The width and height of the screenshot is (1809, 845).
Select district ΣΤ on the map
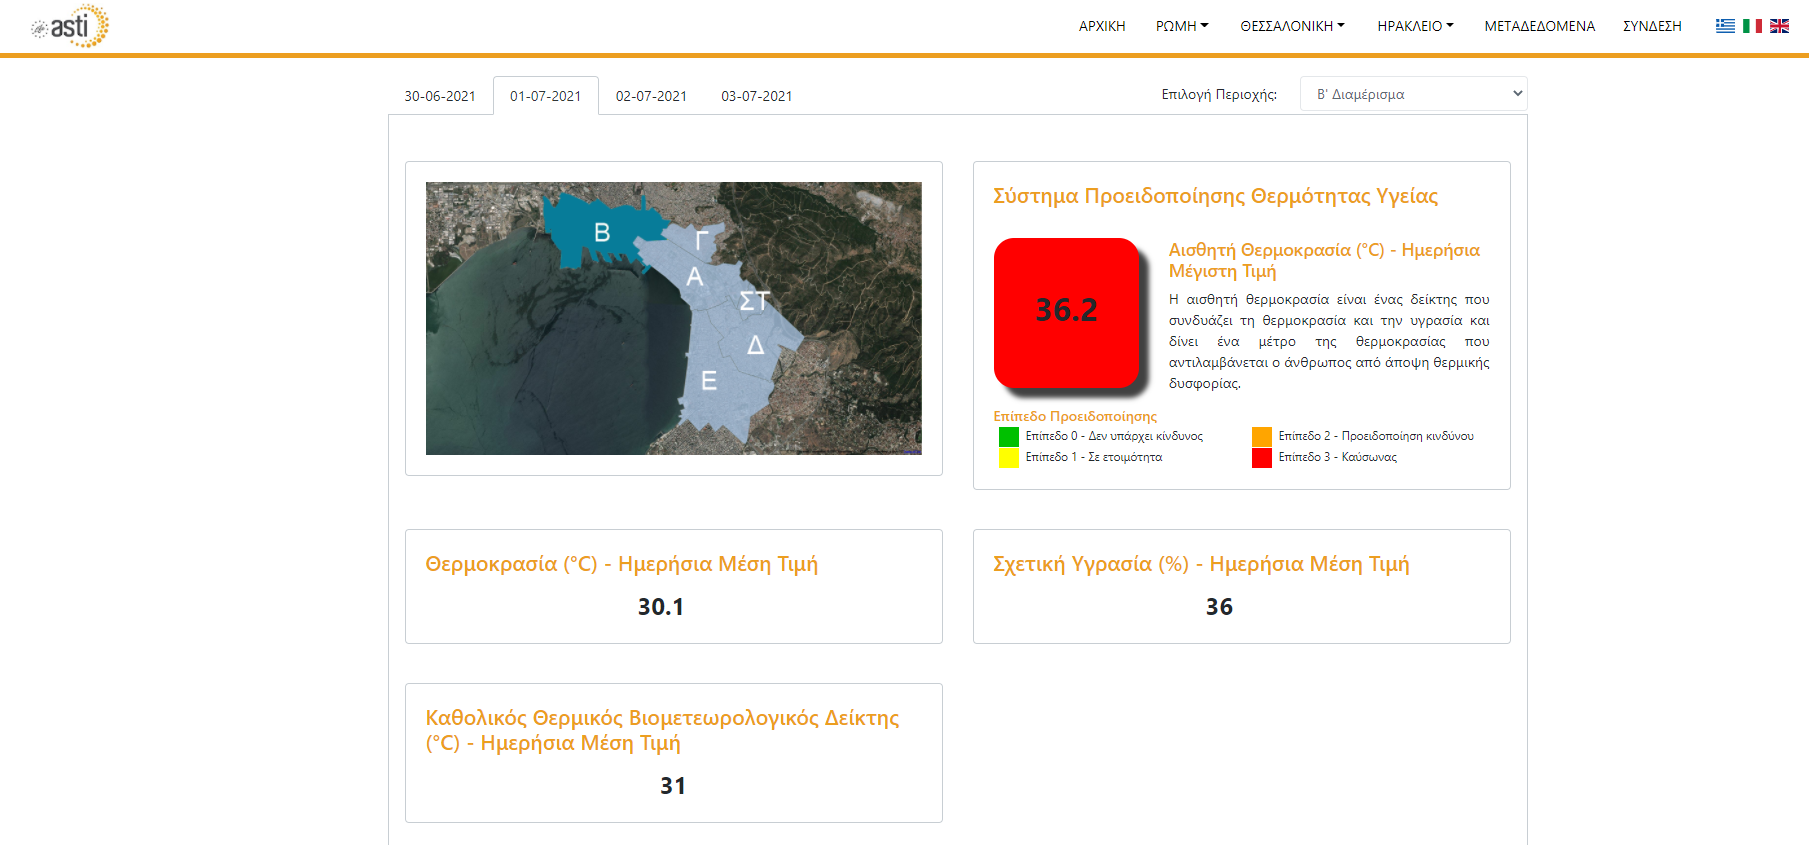coord(754,301)
